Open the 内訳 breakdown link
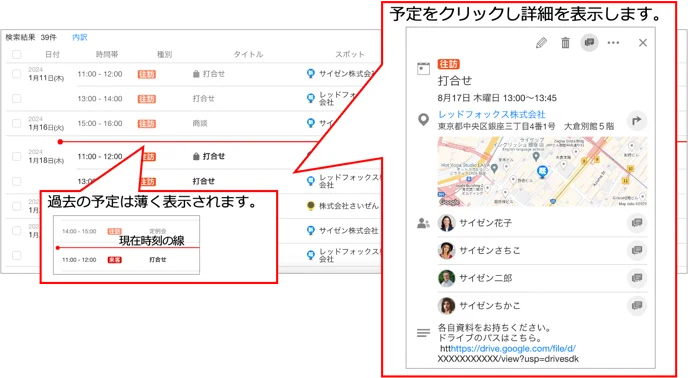This screenshot has width=688, height=378. click(x=80, y=37)
